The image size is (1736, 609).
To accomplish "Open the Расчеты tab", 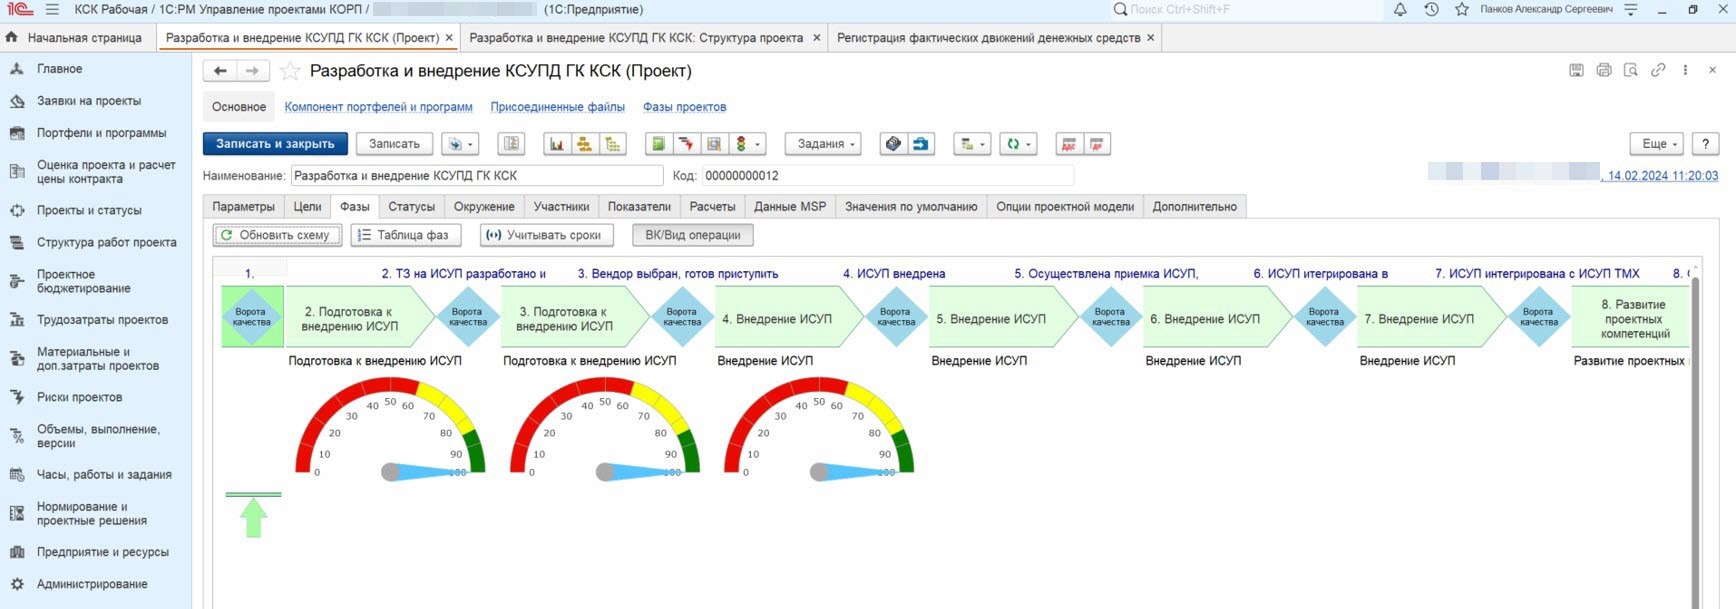I will (712, 207).
